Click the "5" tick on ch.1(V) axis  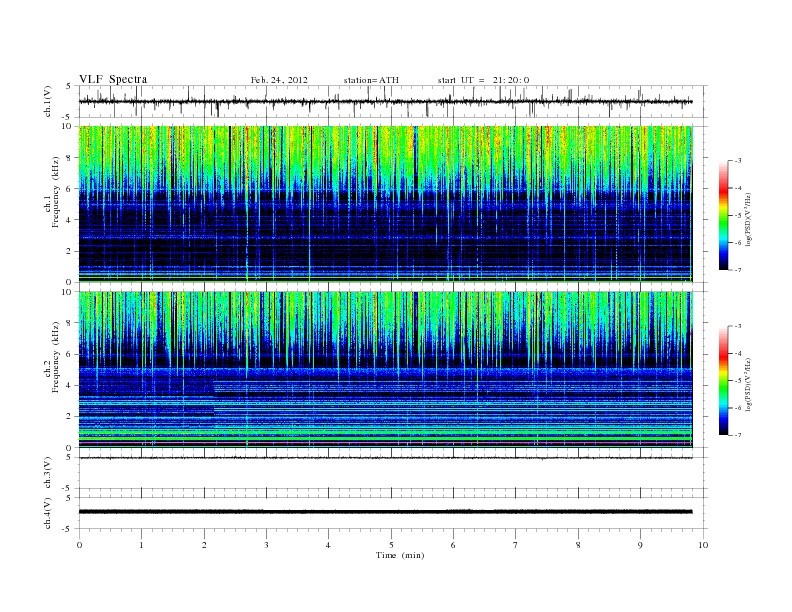(69, 86)
